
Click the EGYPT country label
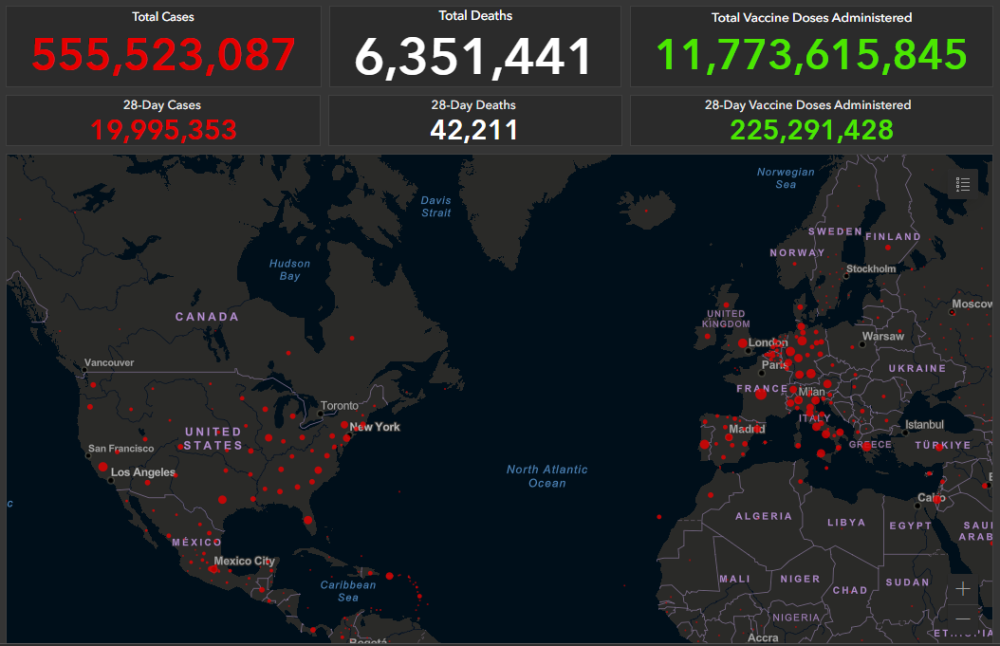911,525
